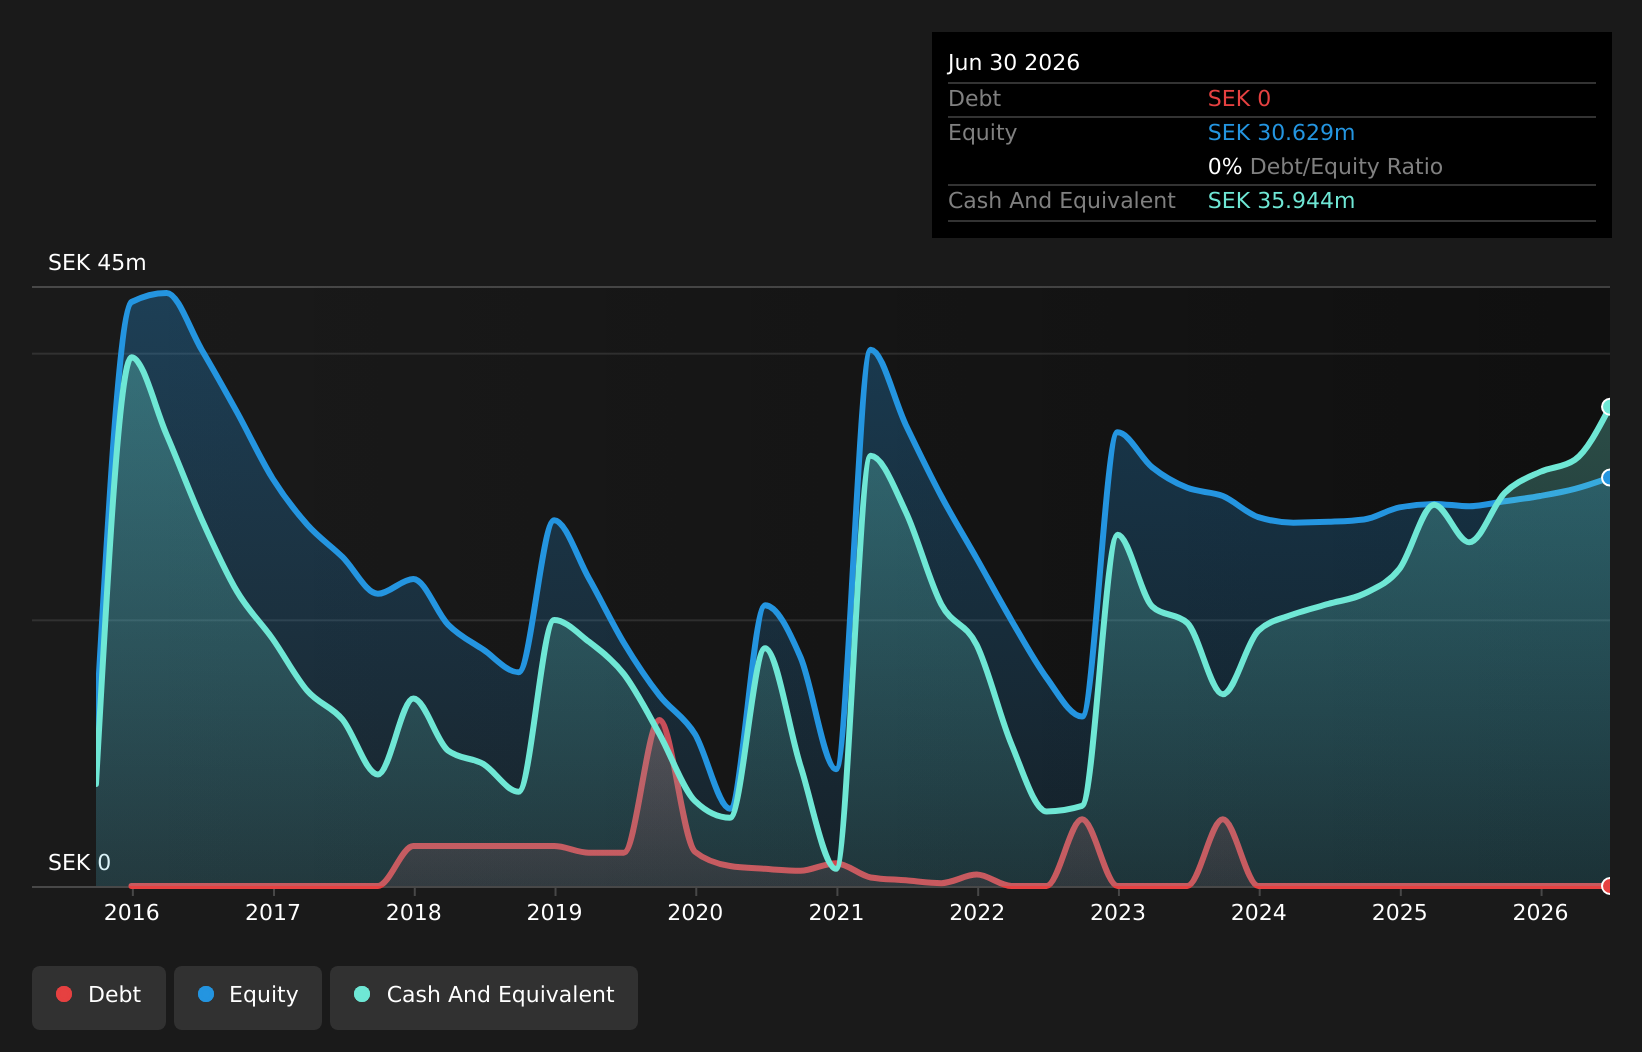Toggle the Debt series legend button

click(x=99, y=997)
